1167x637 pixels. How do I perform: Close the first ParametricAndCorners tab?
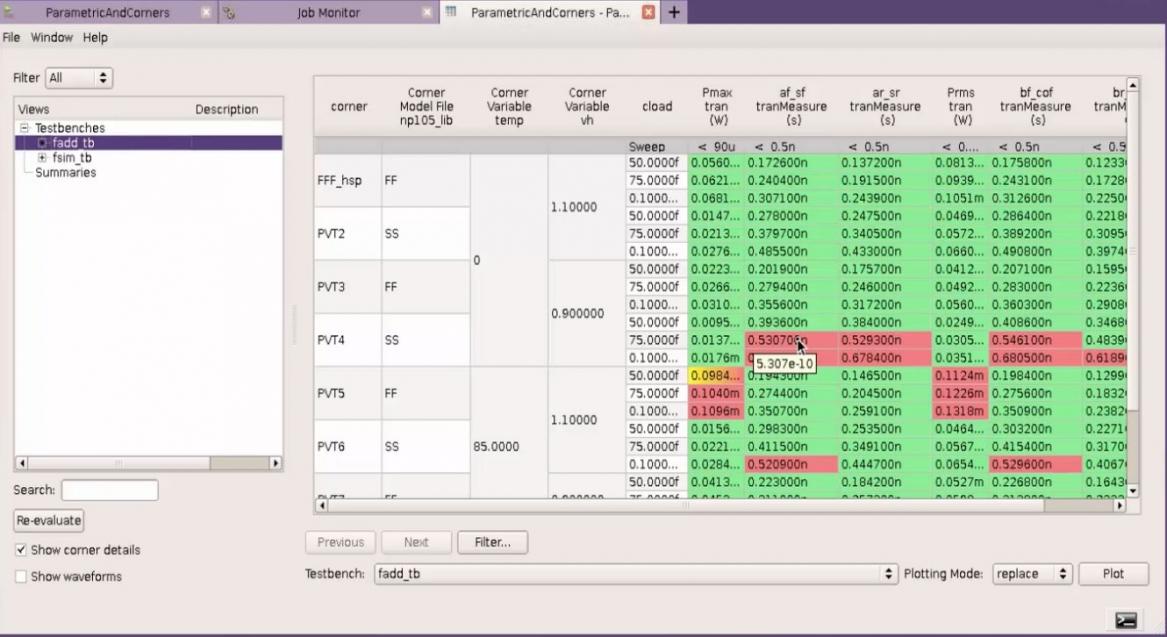point(206,13)
